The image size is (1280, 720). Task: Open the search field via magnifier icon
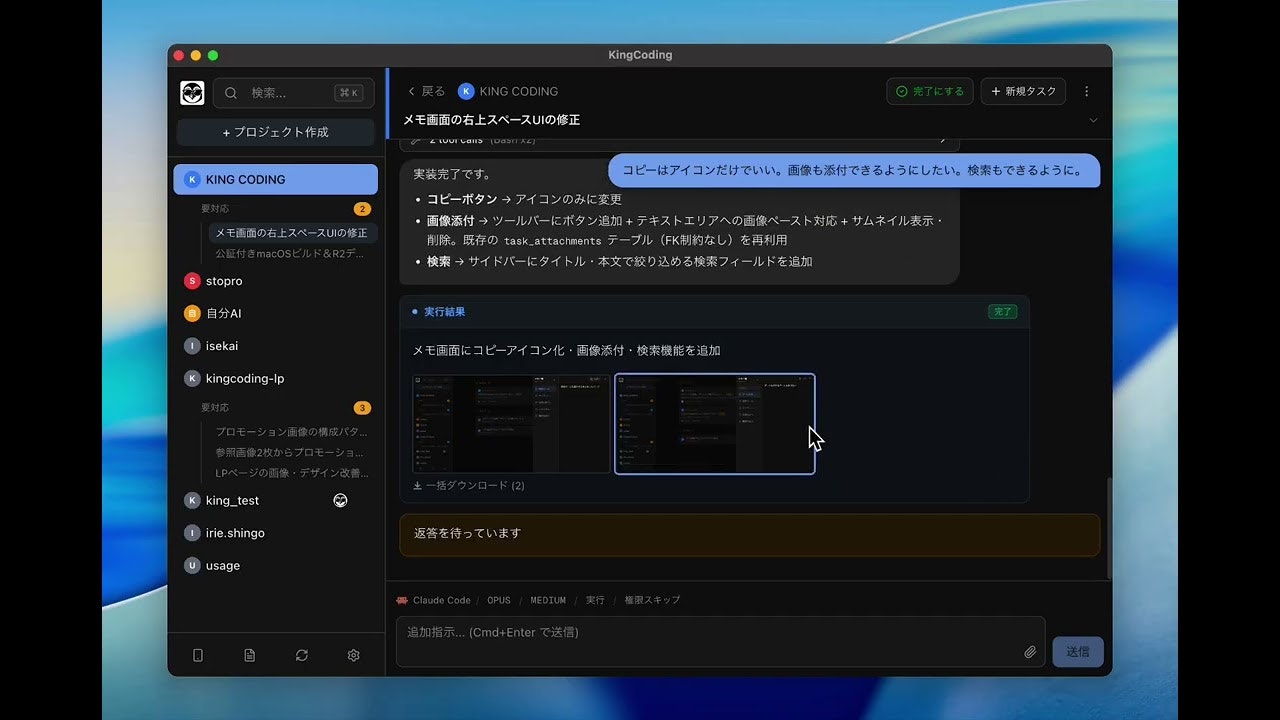point(231,92)
